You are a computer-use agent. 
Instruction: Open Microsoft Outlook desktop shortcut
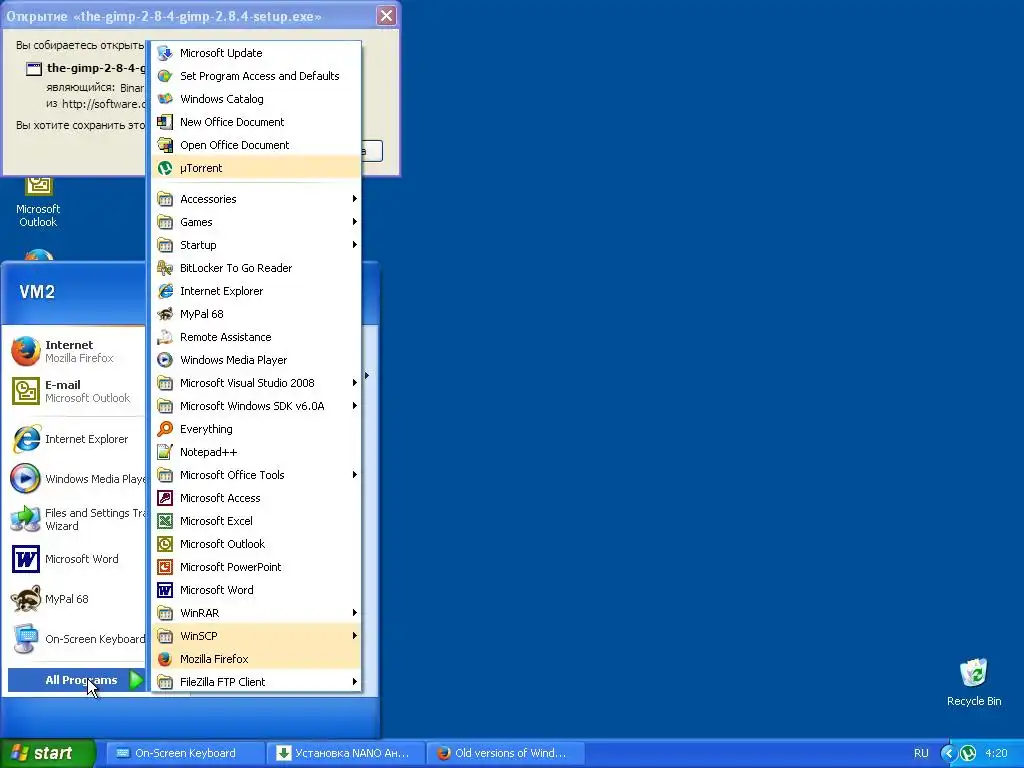coord(38,202)
